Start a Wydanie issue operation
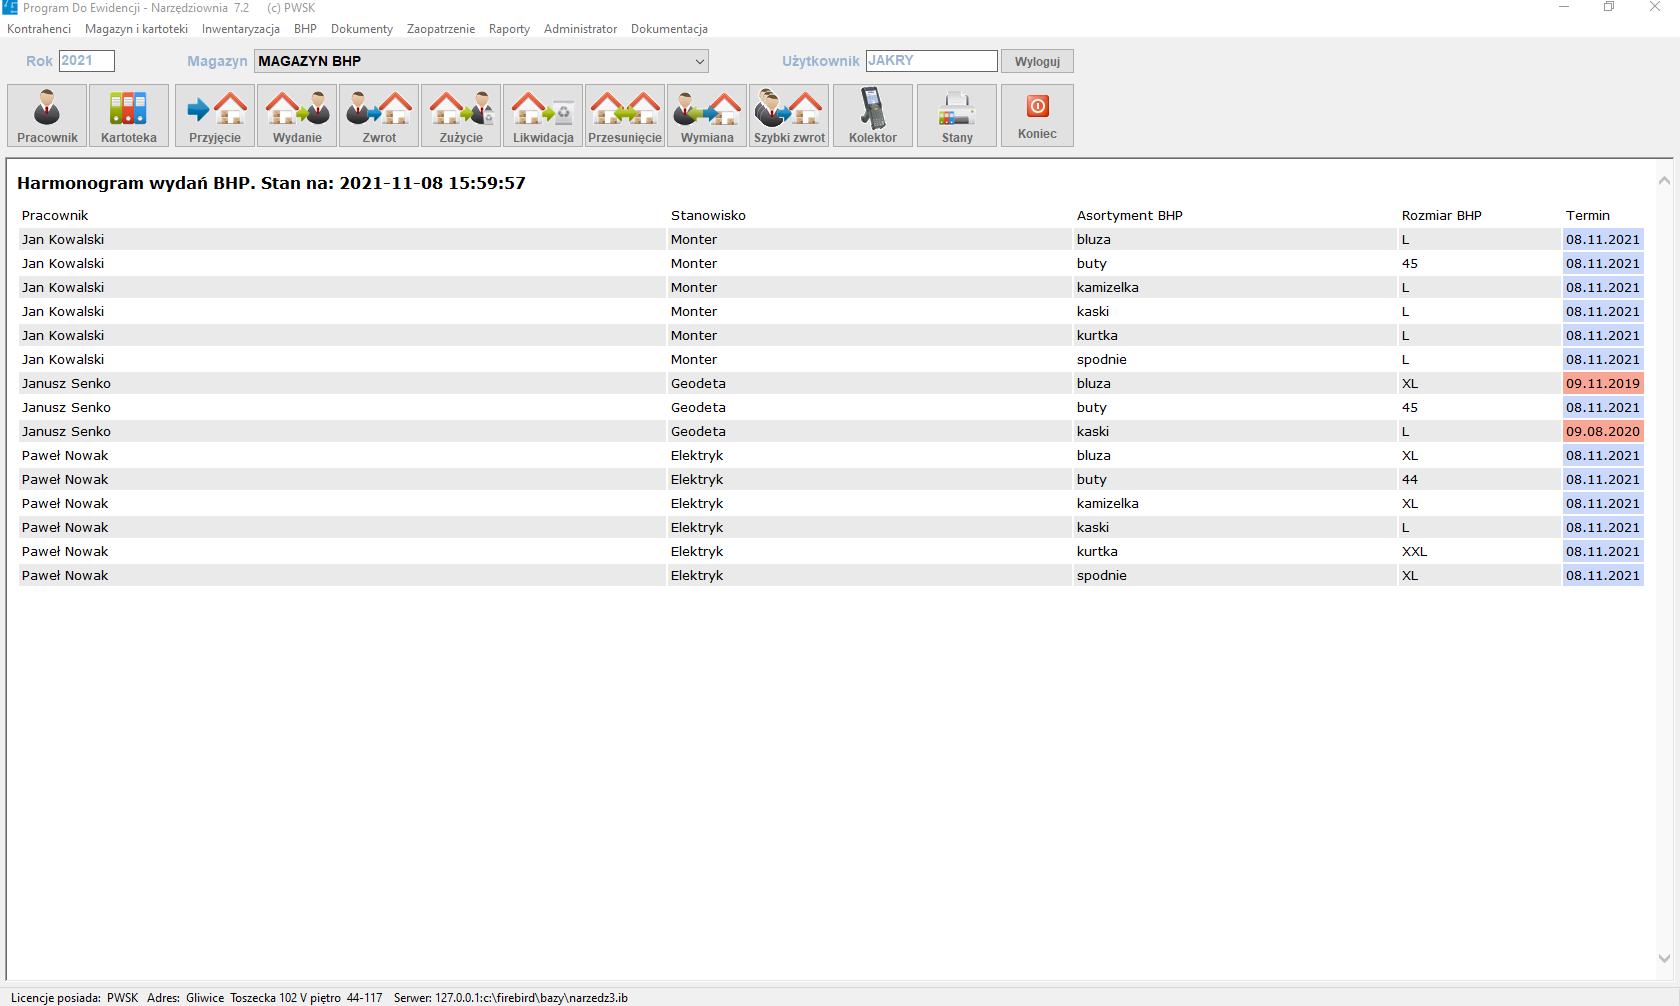Screen dimensions: 1680x1006 click(x=297, y=116)
